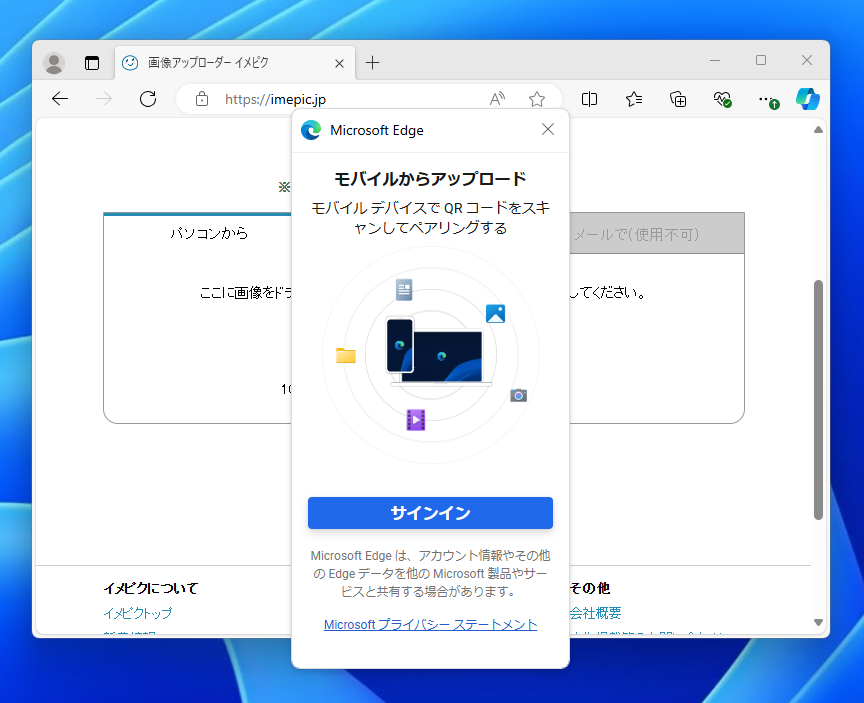This screenshot has width=864, height=703.
Task: Open reading view with the A) icon
Action: click(497, 99)
